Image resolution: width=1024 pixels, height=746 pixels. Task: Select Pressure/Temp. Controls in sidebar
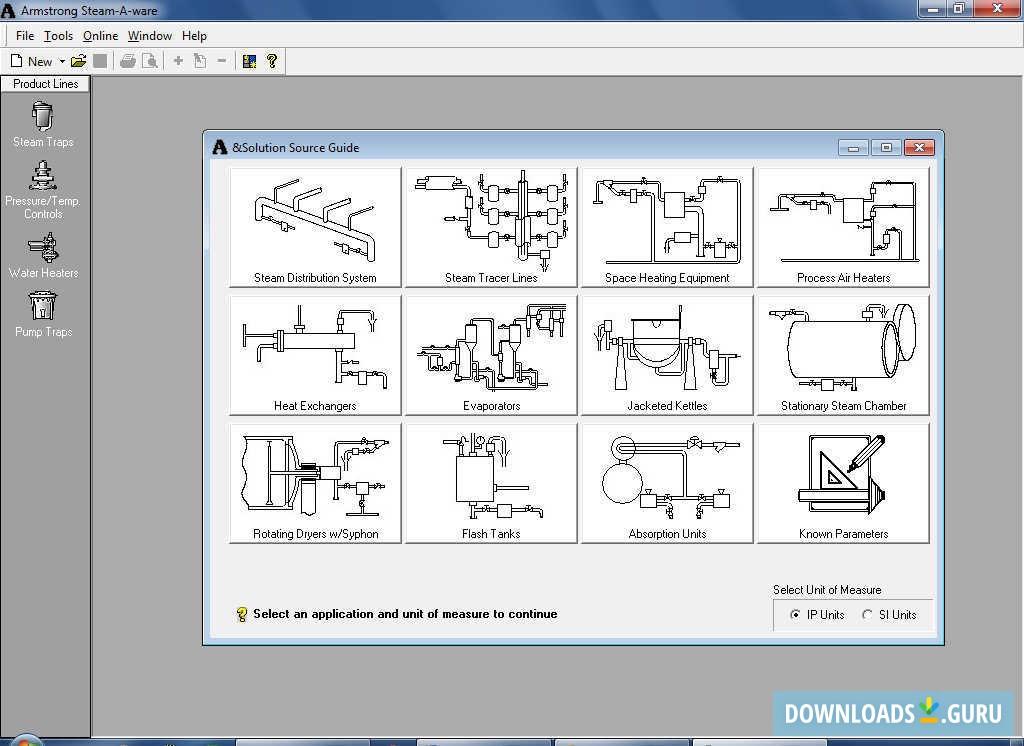pyautogui.click(x=43, y=191)
